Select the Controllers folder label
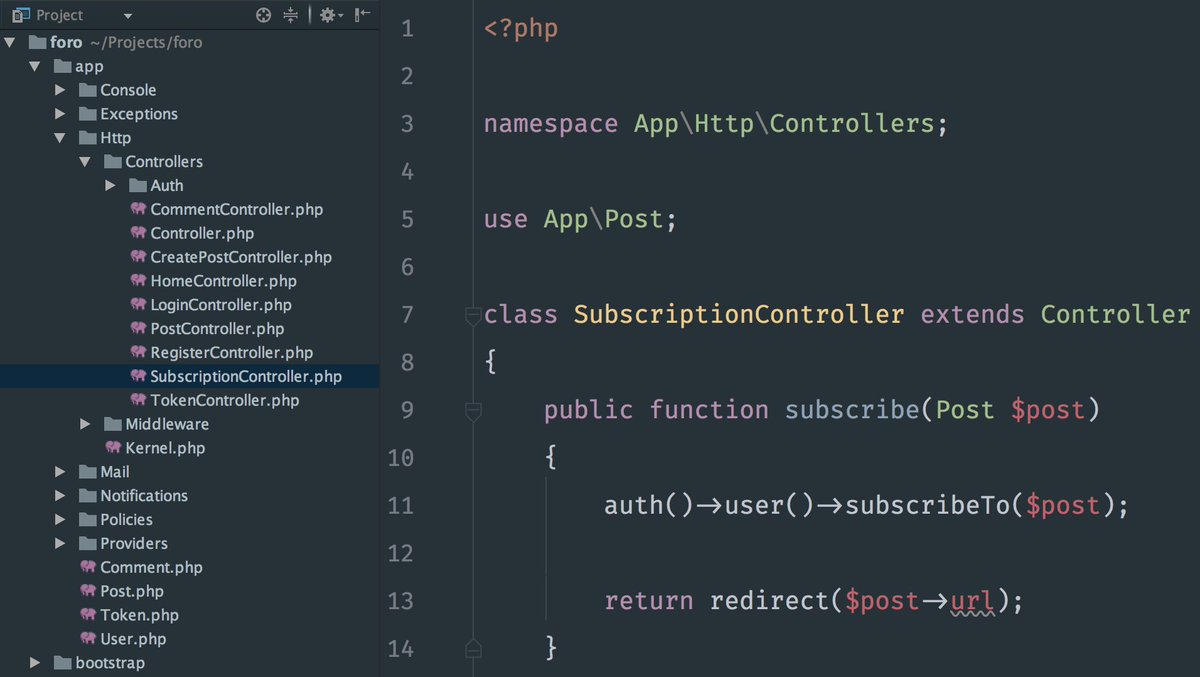This screenshot has width=1200, height=677. pos(164,162)
